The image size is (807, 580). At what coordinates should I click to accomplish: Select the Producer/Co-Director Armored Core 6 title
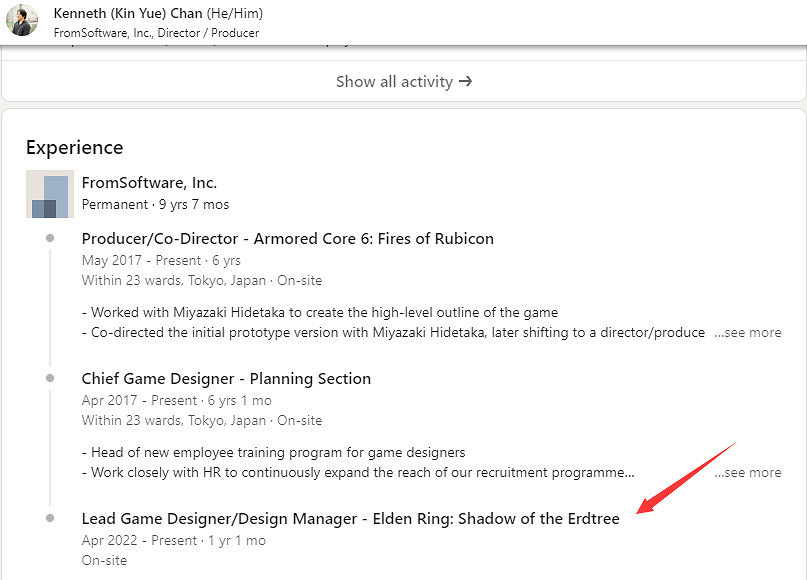point(287,238)
